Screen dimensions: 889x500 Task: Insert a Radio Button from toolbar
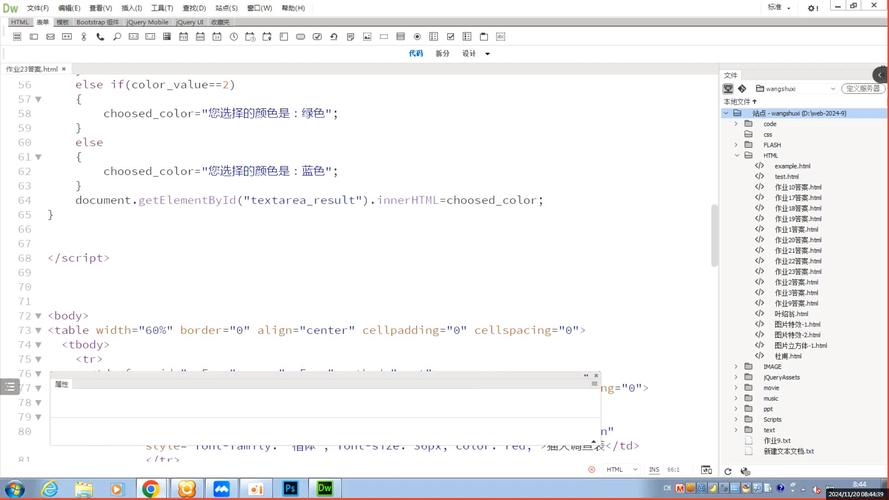point(417,36)
